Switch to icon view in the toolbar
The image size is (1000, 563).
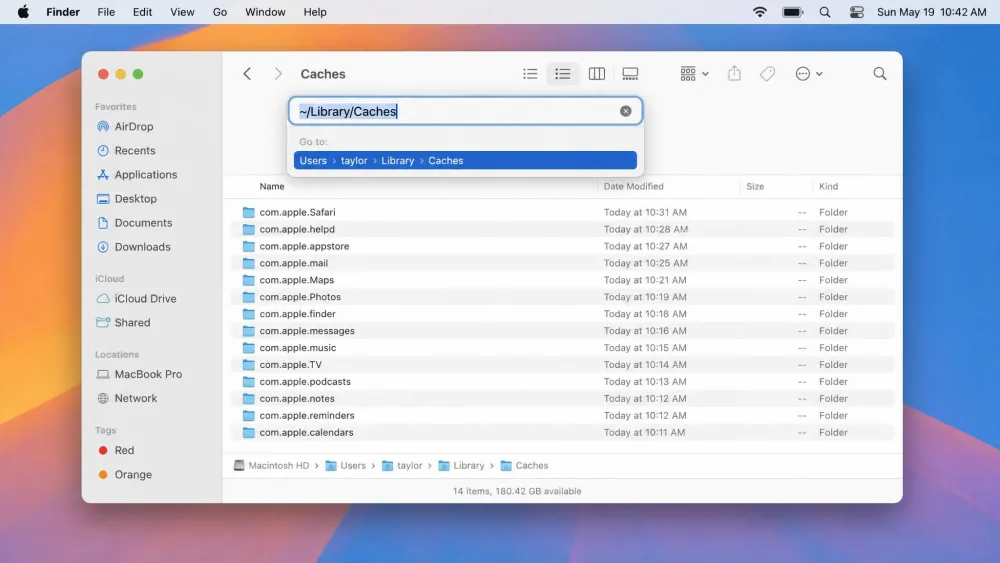tap(530, 74)
